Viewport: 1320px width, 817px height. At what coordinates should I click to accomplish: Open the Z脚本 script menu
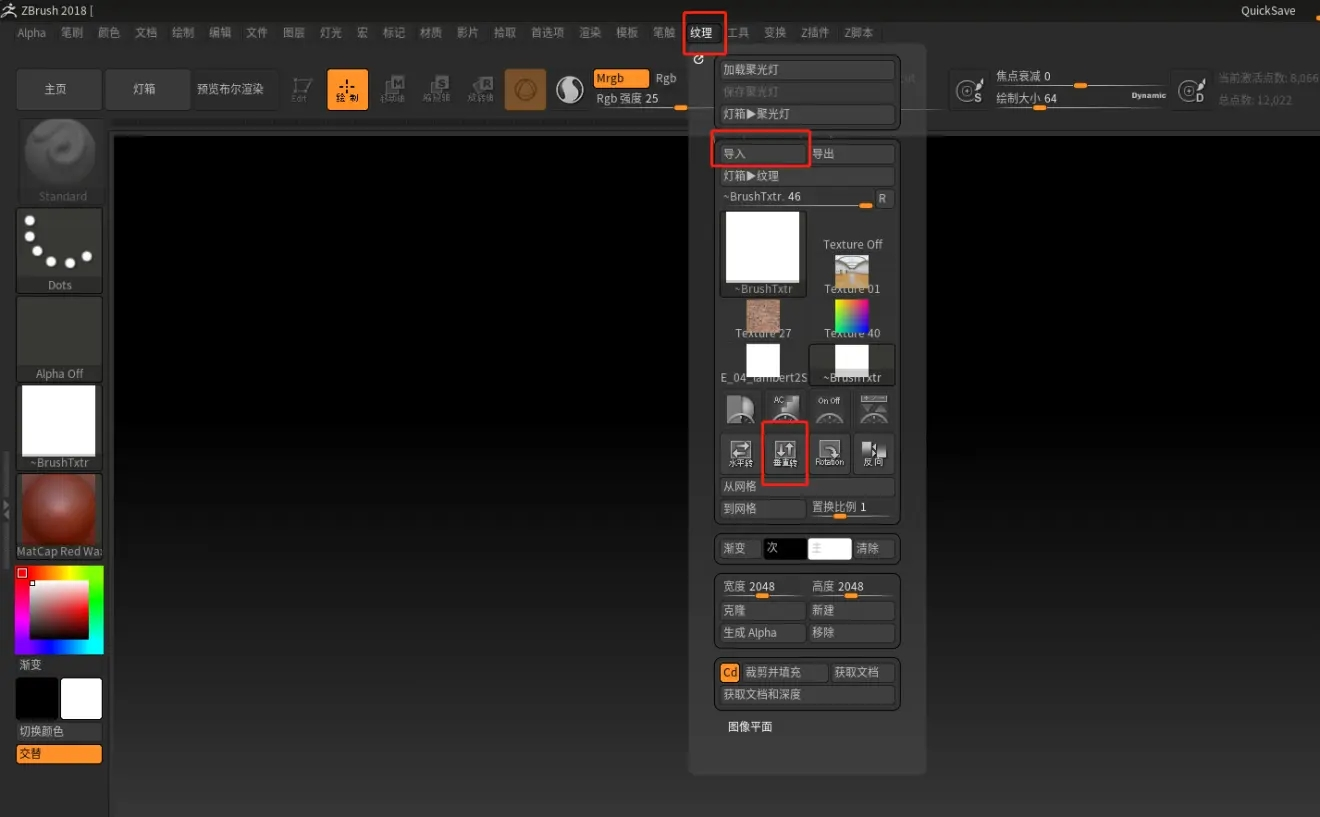[858, 33]
